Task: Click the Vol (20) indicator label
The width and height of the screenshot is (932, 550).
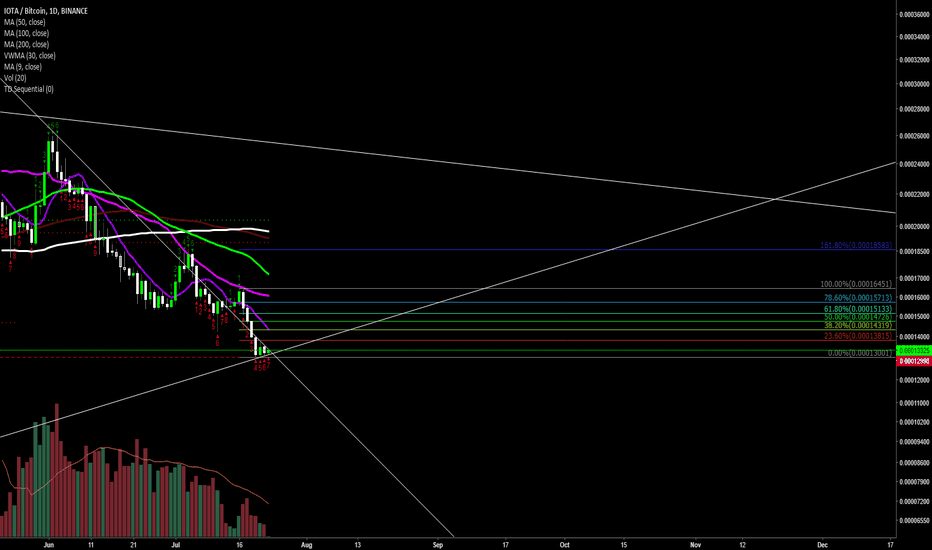Action: pyautogui.click(x=15, y=78)
